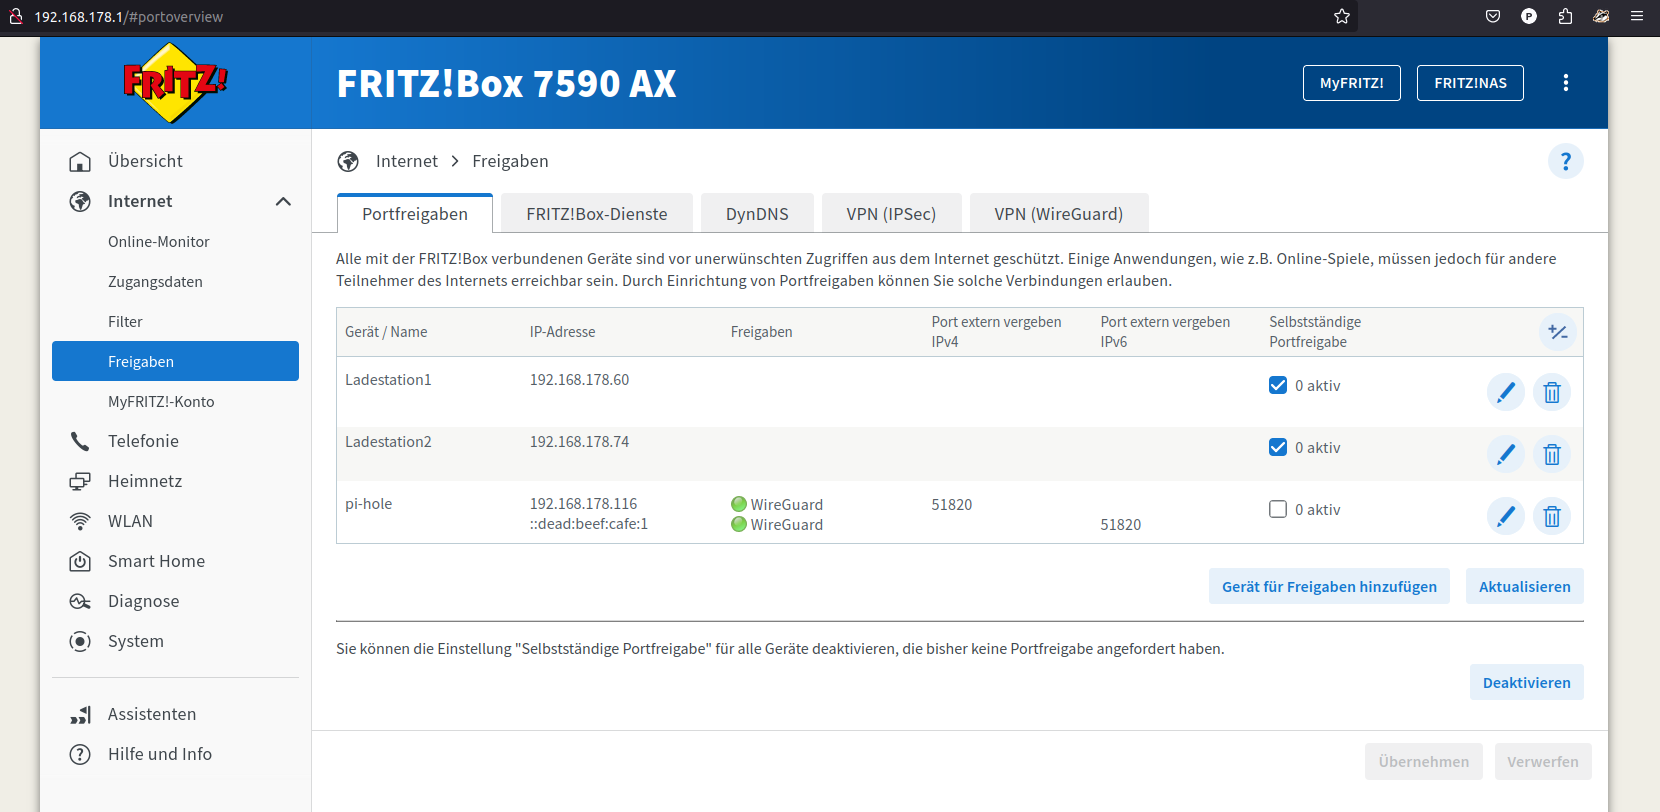The image size is (1660, 812).
Task: Click the pencil icon for pi-hole
Action: click(x=1505, y=516)
